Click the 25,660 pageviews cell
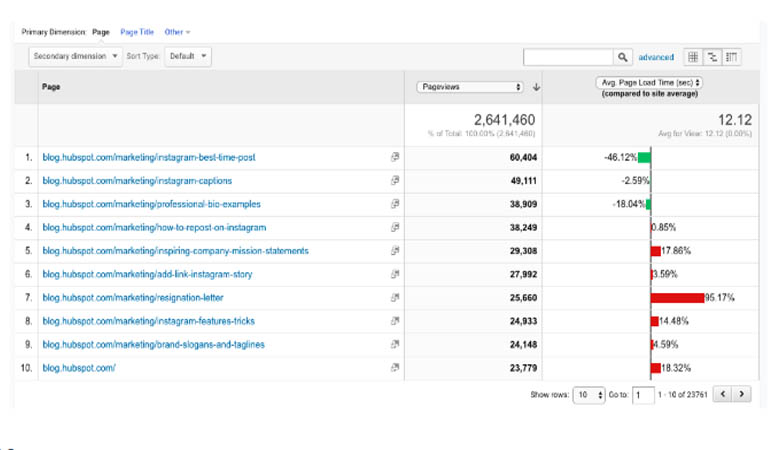 point(523,298)
